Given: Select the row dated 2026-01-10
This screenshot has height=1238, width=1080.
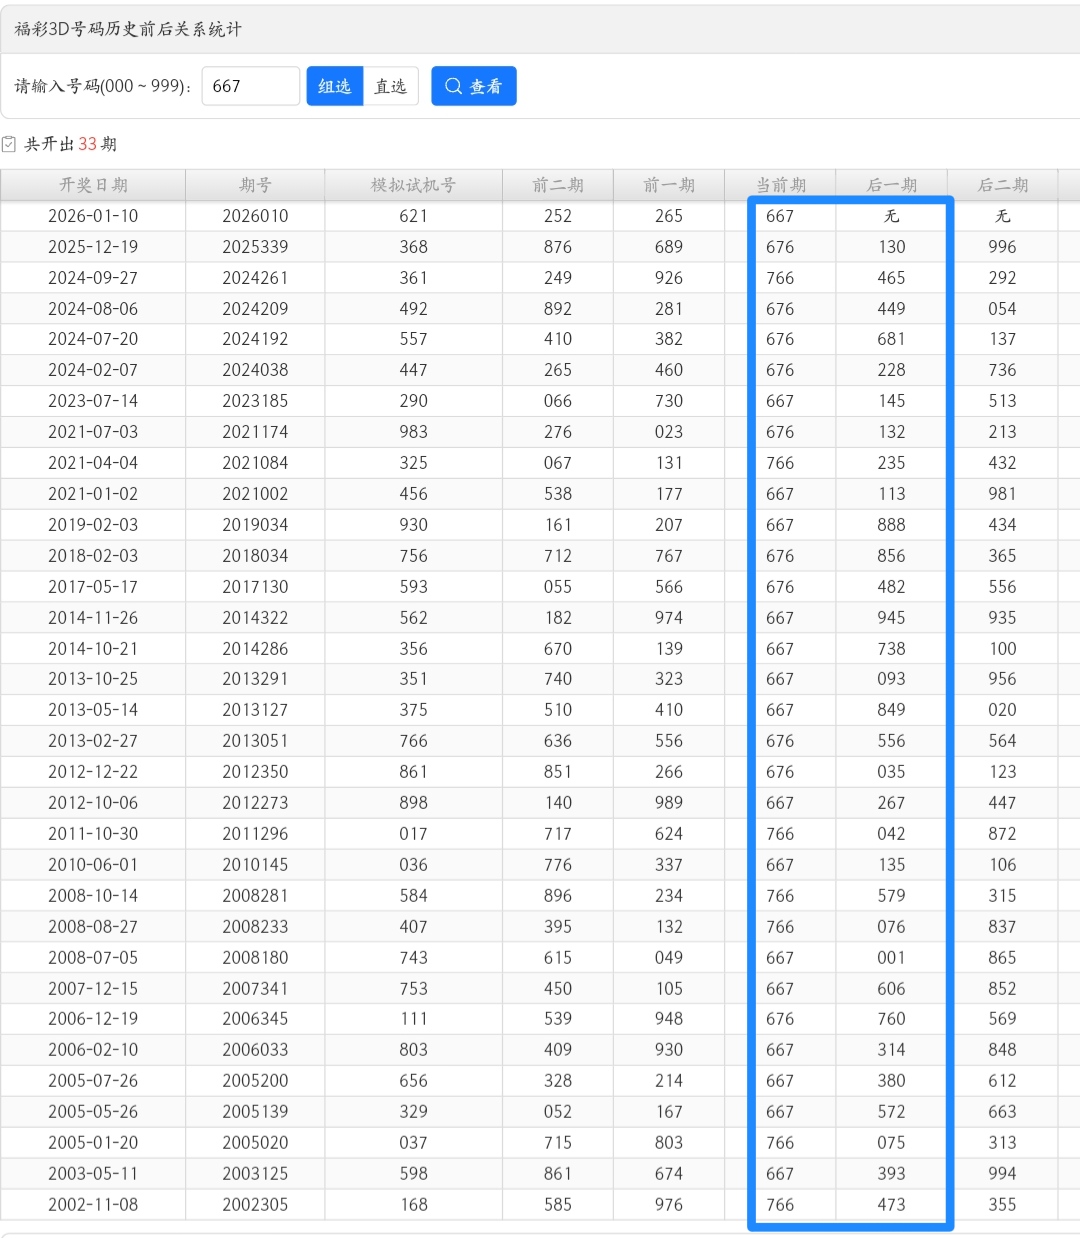Looking at the screenshot, I should click(x=93, y=216).
